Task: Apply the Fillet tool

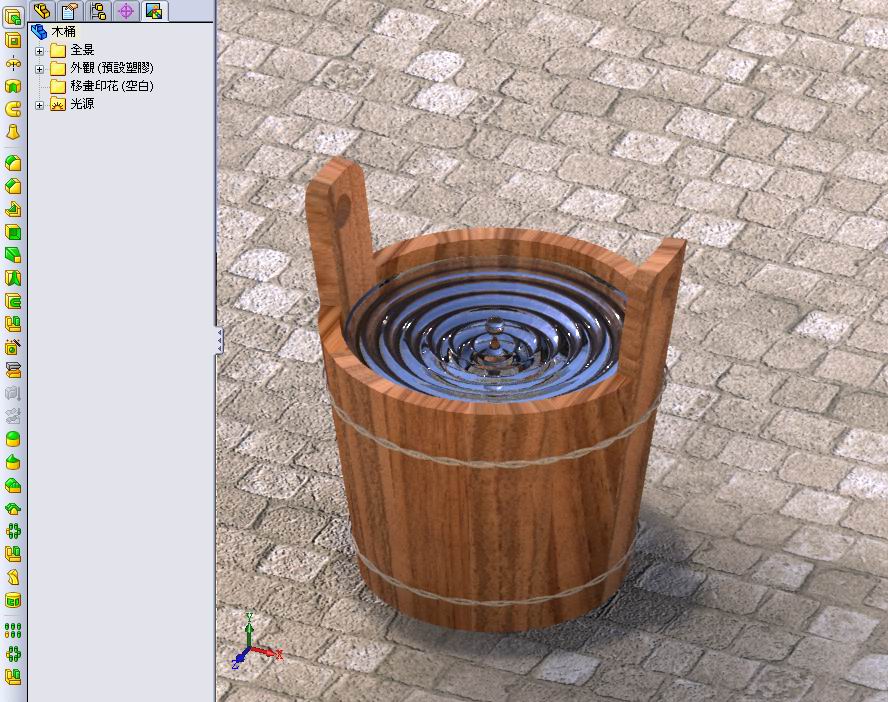Action: (x=12, y=163)
